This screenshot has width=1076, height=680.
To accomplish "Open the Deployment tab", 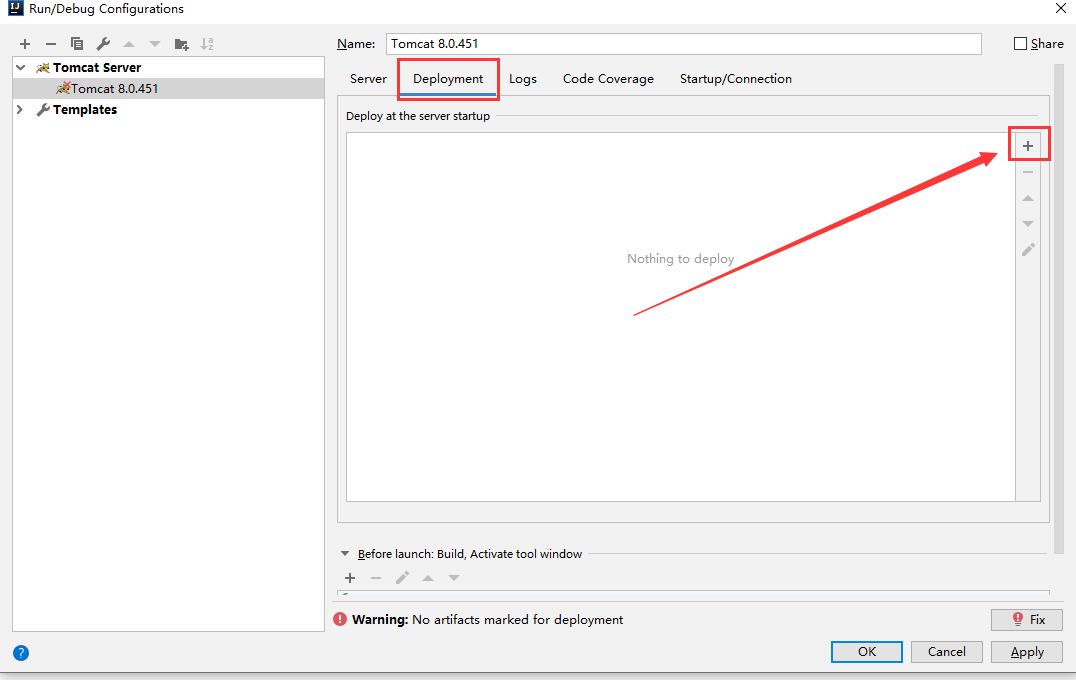I will [x=448, y=79].
